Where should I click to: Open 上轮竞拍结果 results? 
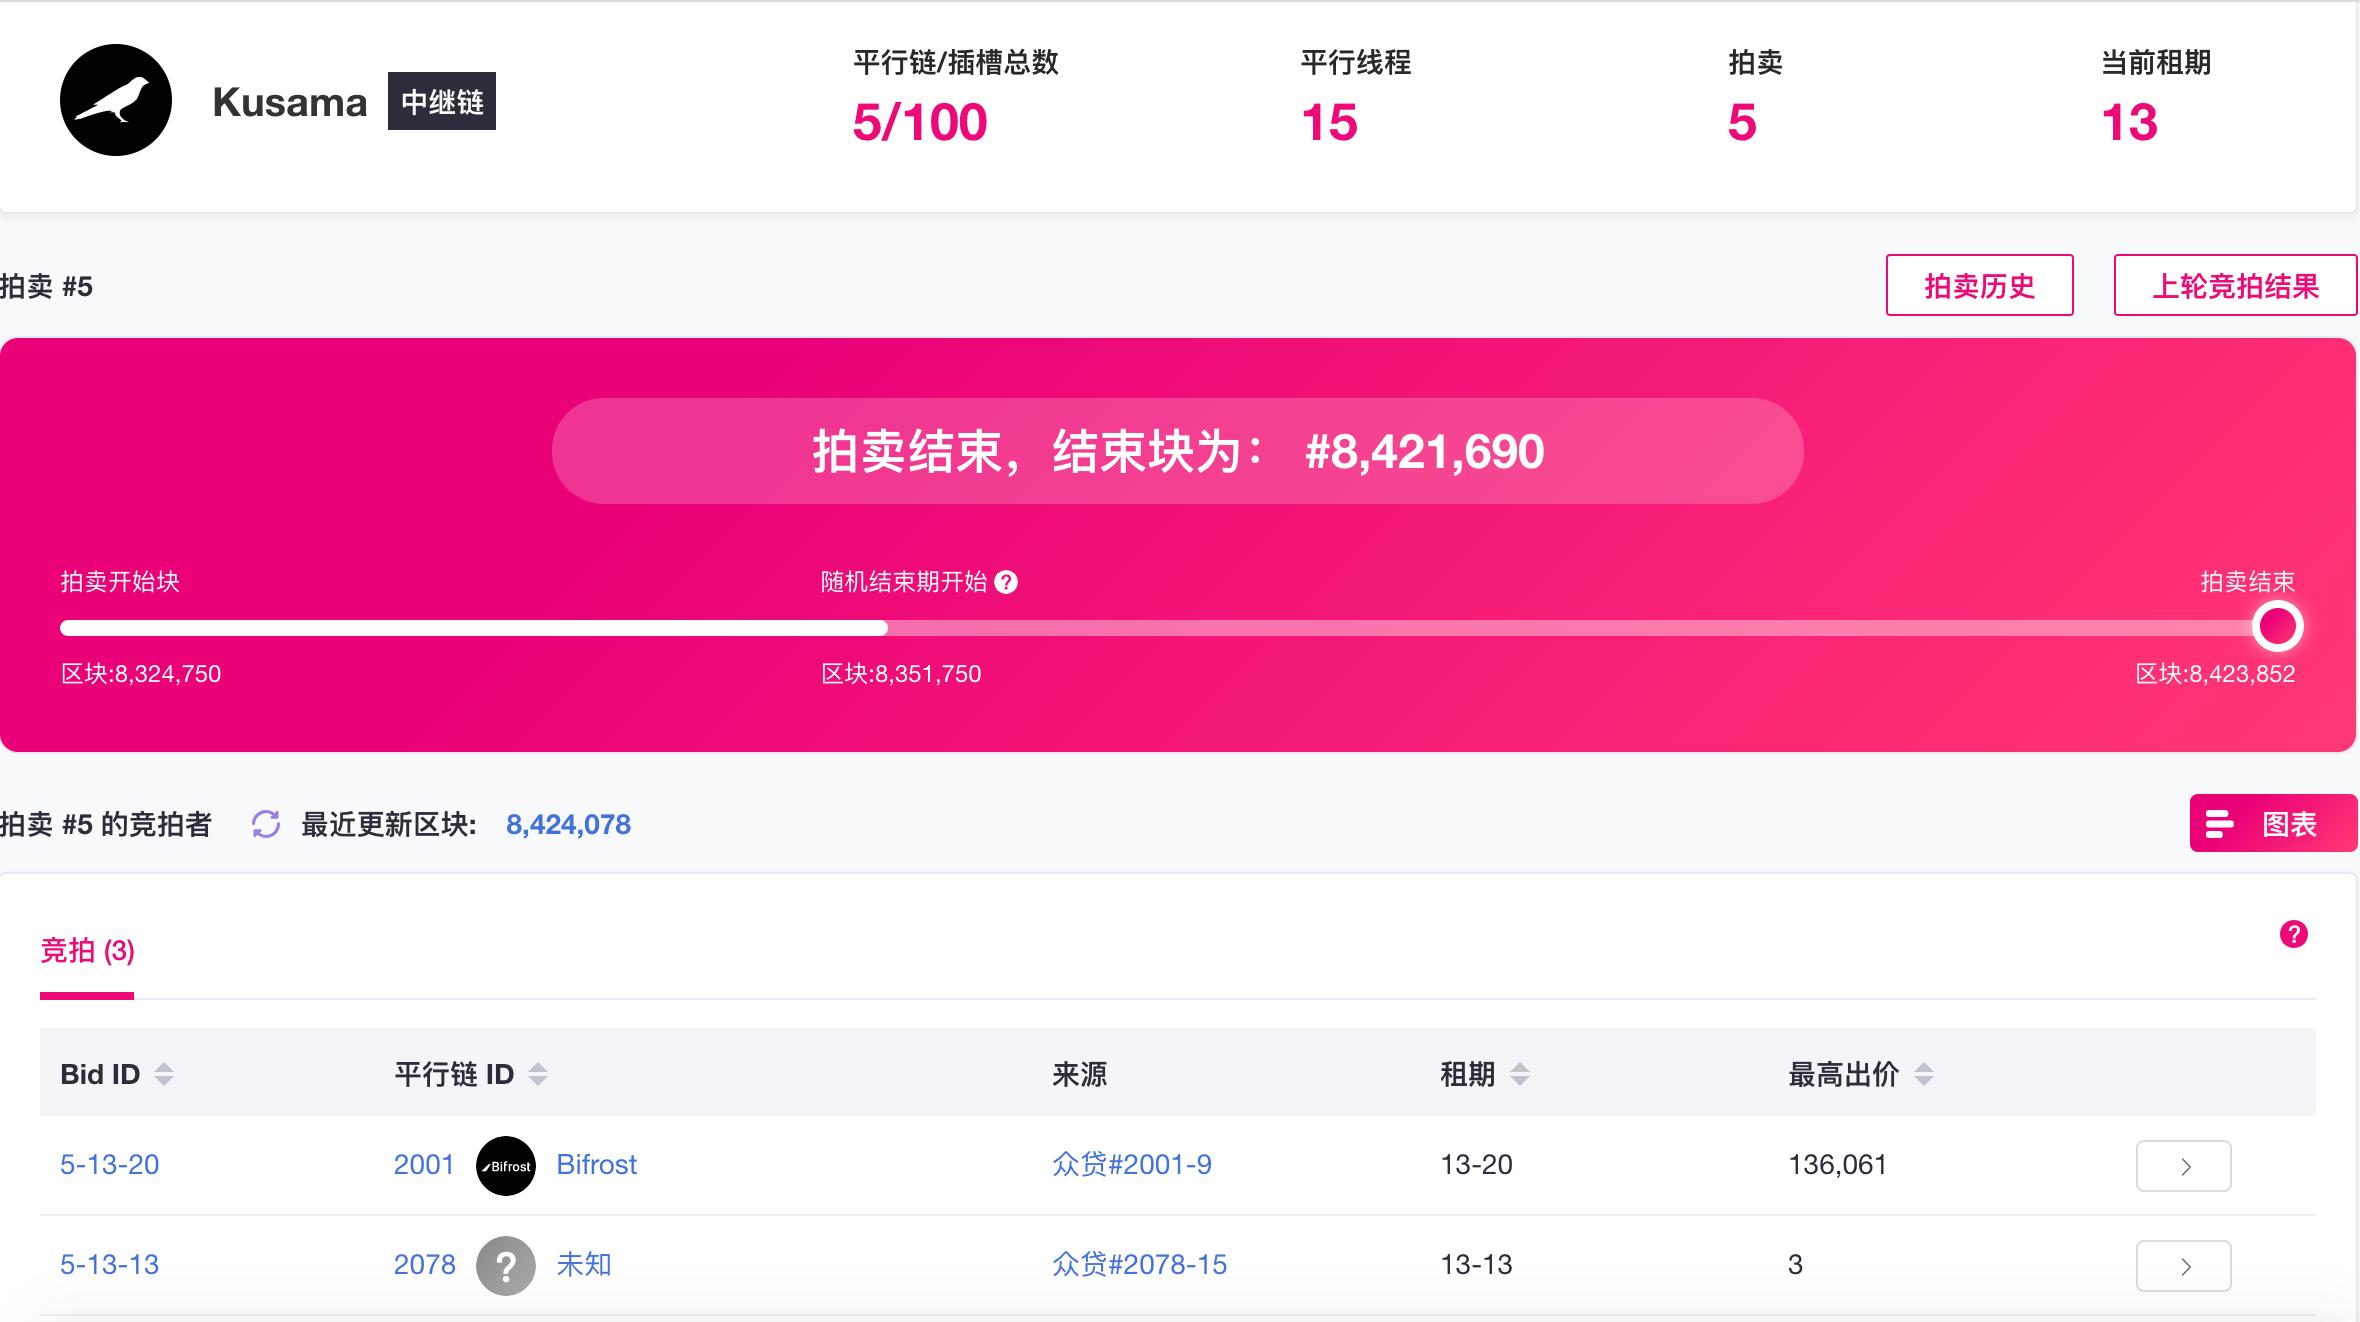[2236, 284]
